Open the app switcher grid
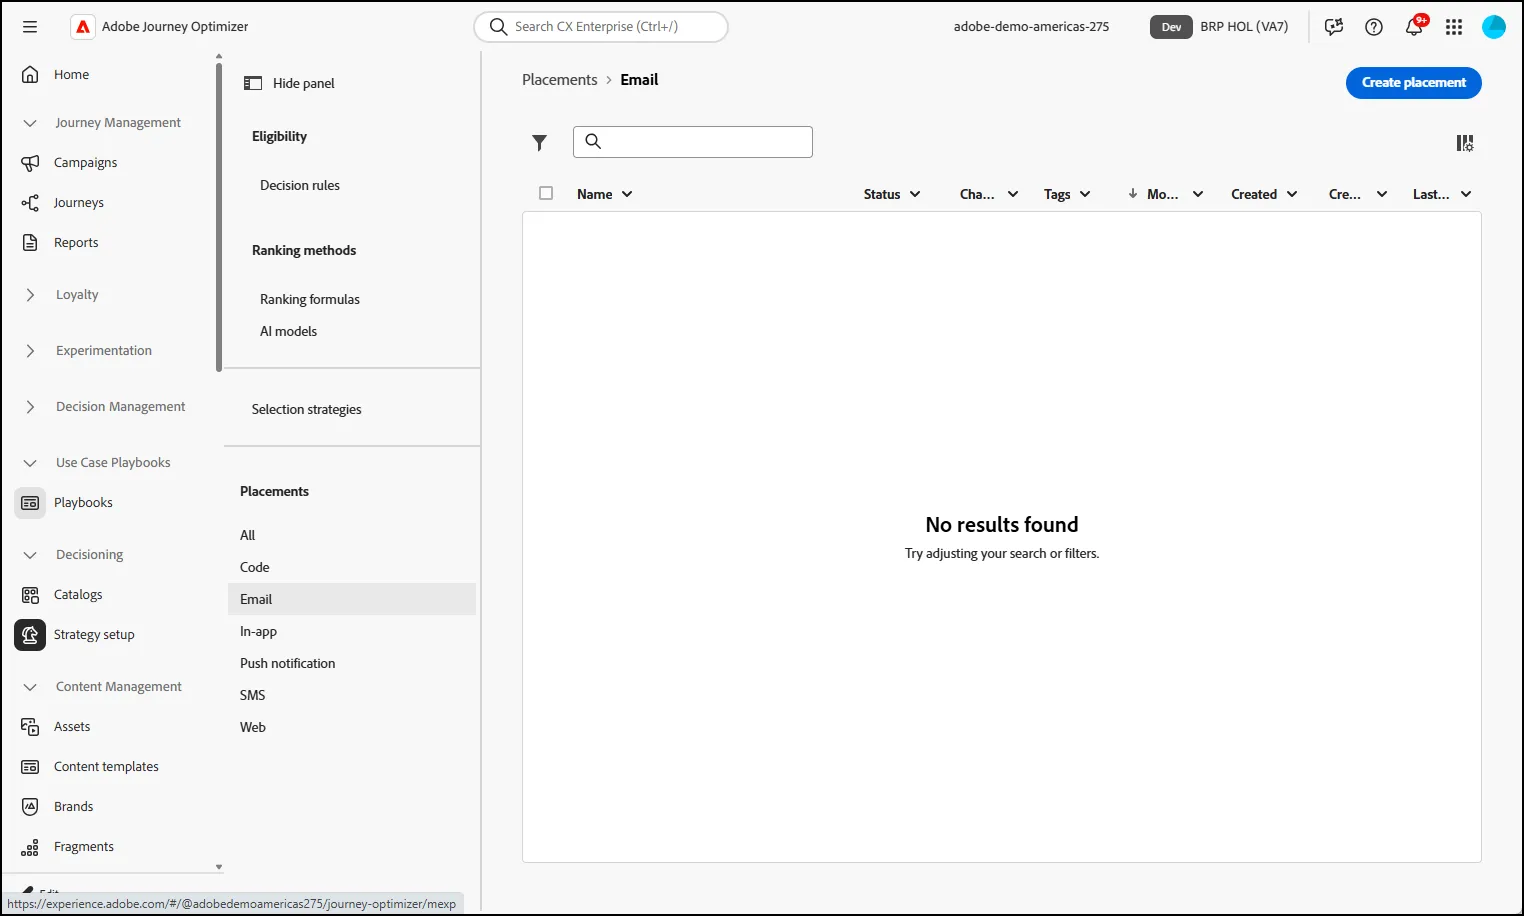1524x916 pixels. [1454, 27]
